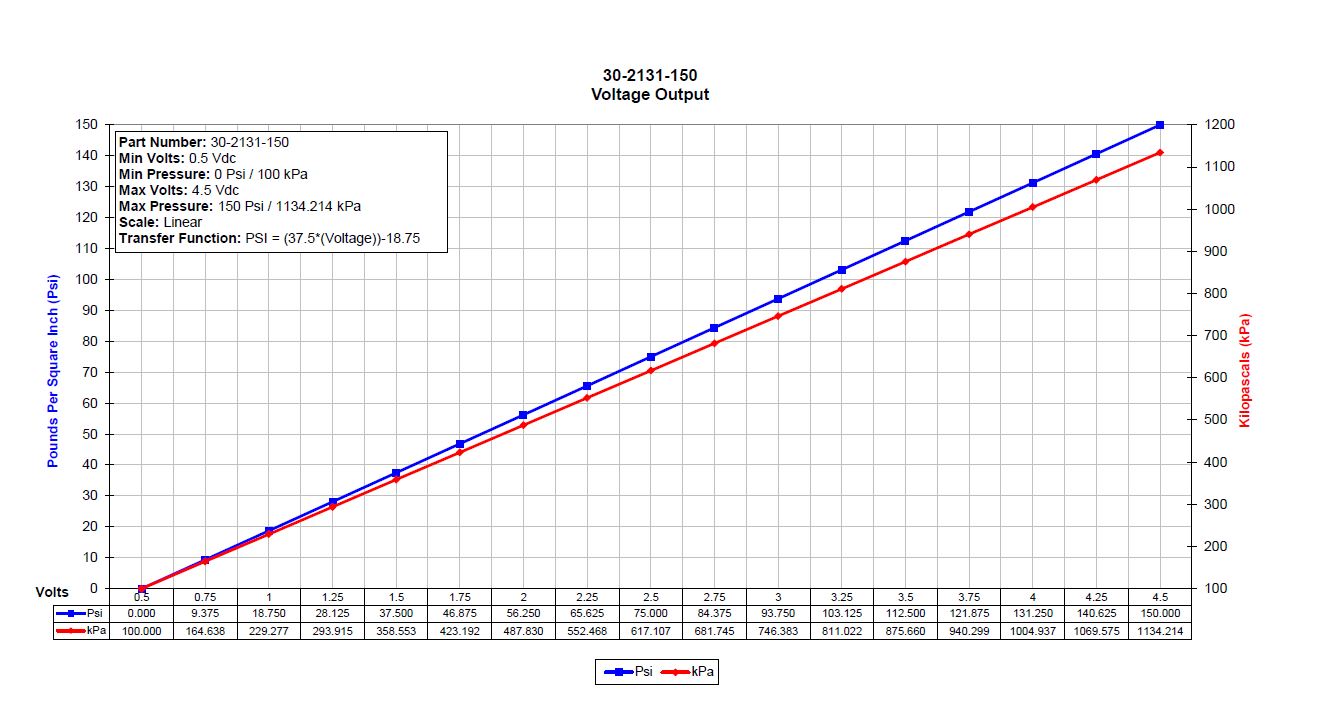Click Psi table cell 46.875
Image resolution: width=1319 pixels, height=713 pixels.
pos(460,613)
